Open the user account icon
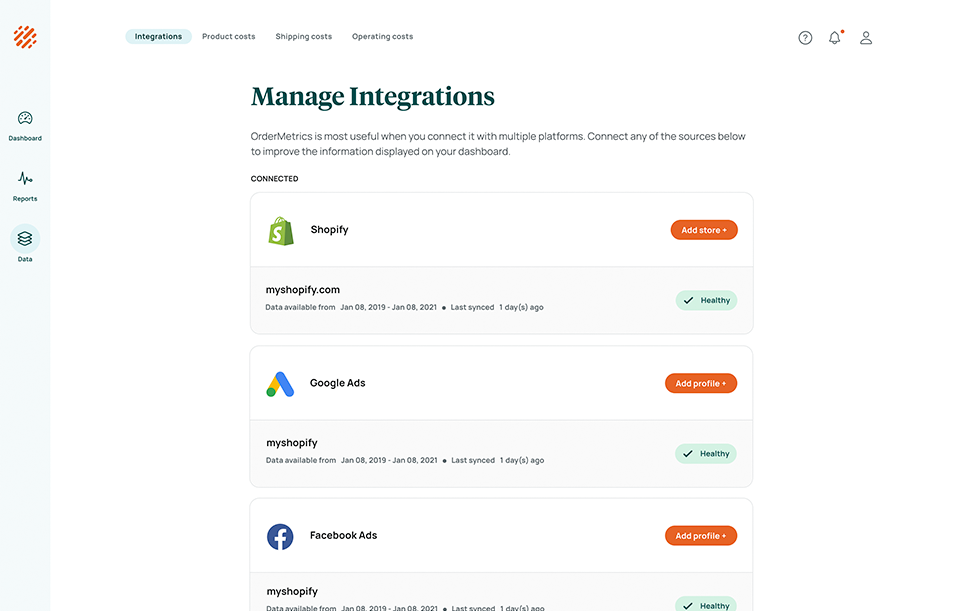 pos(866,38)
